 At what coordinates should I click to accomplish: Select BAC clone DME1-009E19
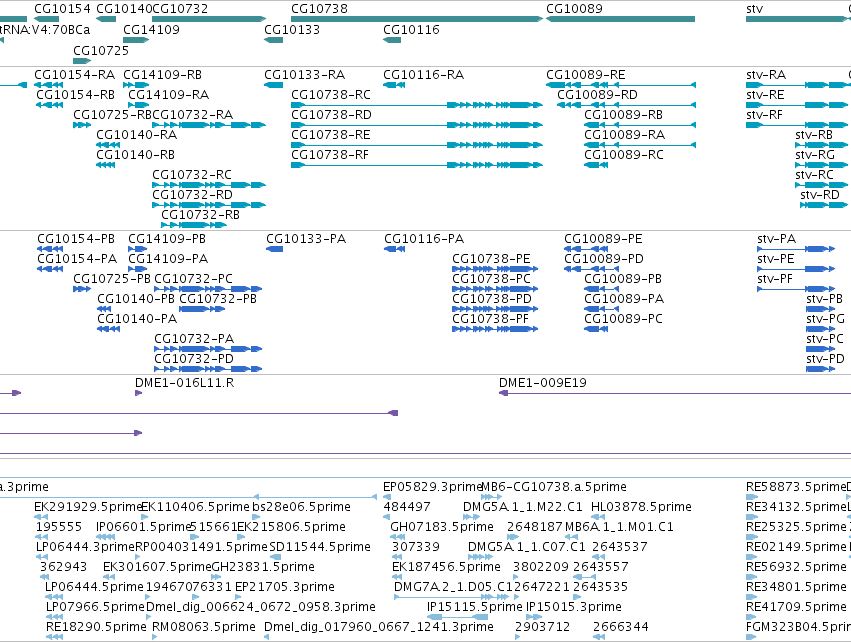point(543,383)
